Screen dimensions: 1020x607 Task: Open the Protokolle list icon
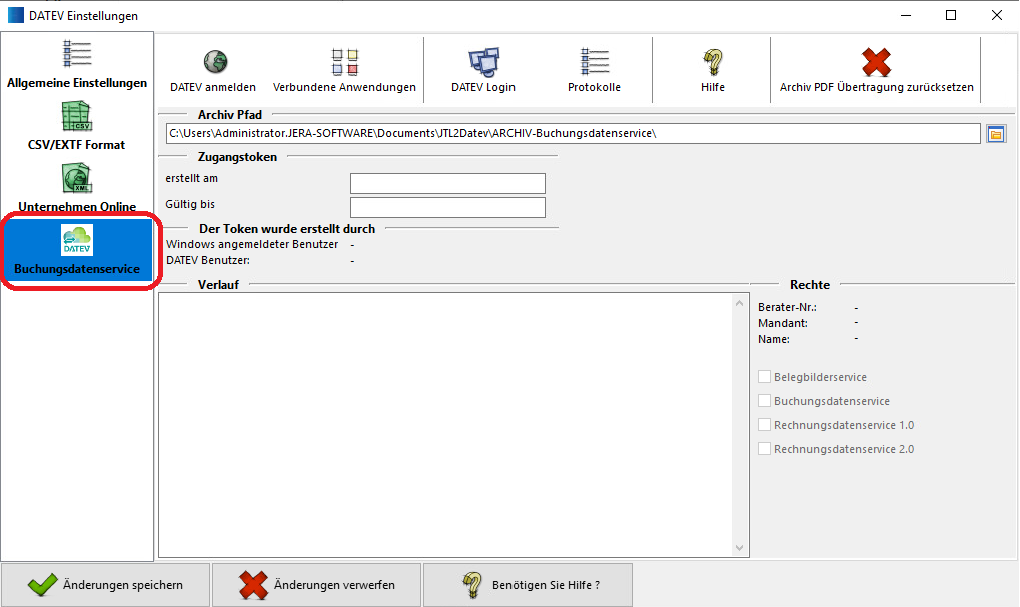click(594, 62)
